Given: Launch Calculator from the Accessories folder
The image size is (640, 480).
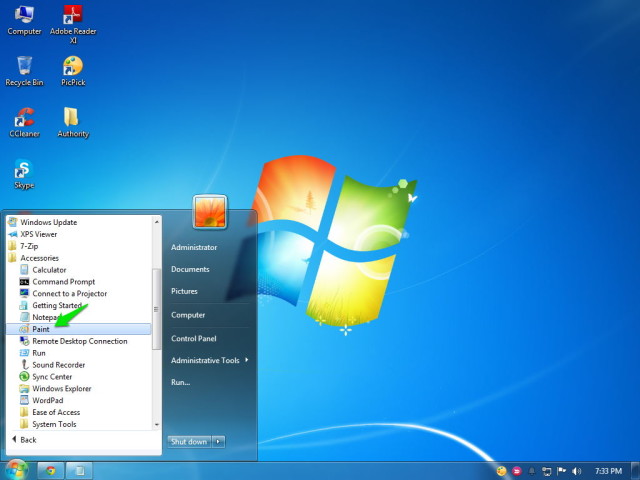Looking at the screenshot, I should click(x=49, y=270).
